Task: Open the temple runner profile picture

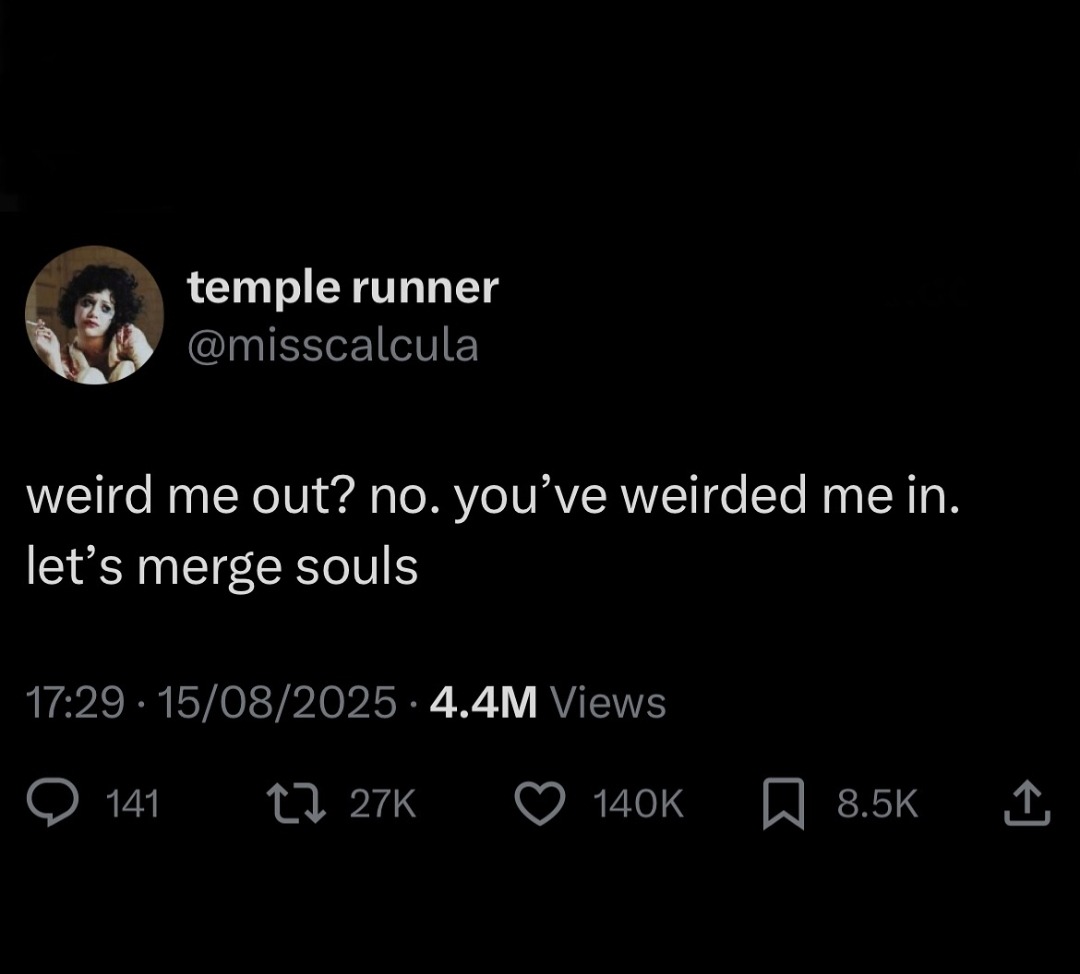Action: [x=94, y=315]
